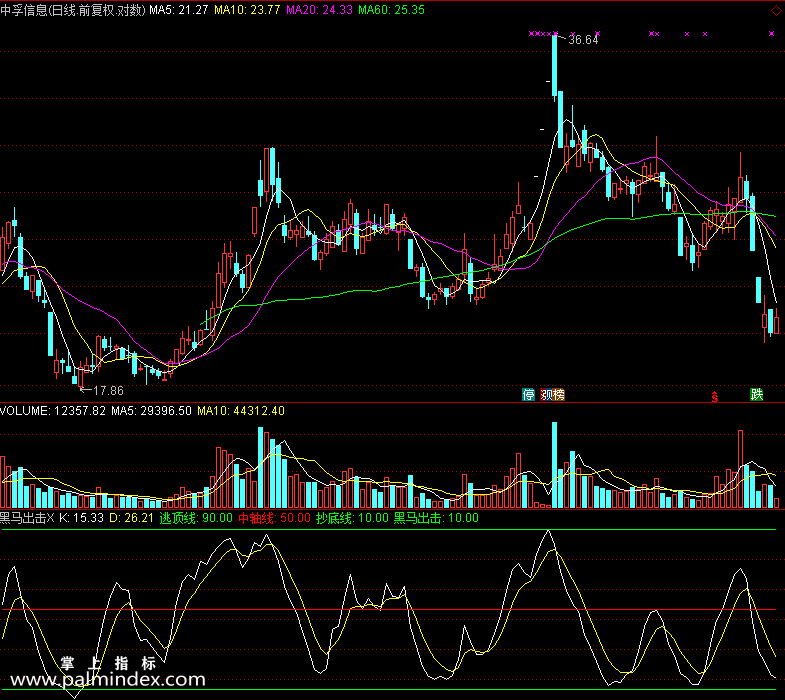Click the volume MA10: 44312.40 label

click(241, 411)
